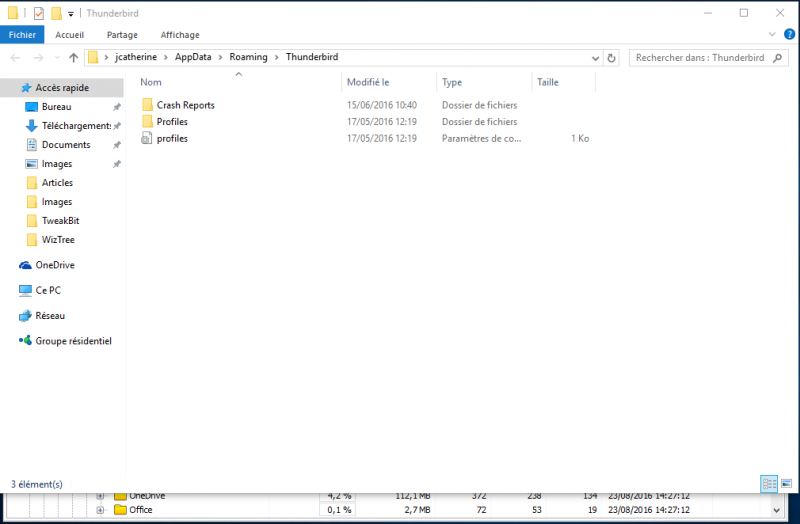Click the profiles settings file icon
Image resolution: width=800 pixels, height=524 pixels.
147,138
